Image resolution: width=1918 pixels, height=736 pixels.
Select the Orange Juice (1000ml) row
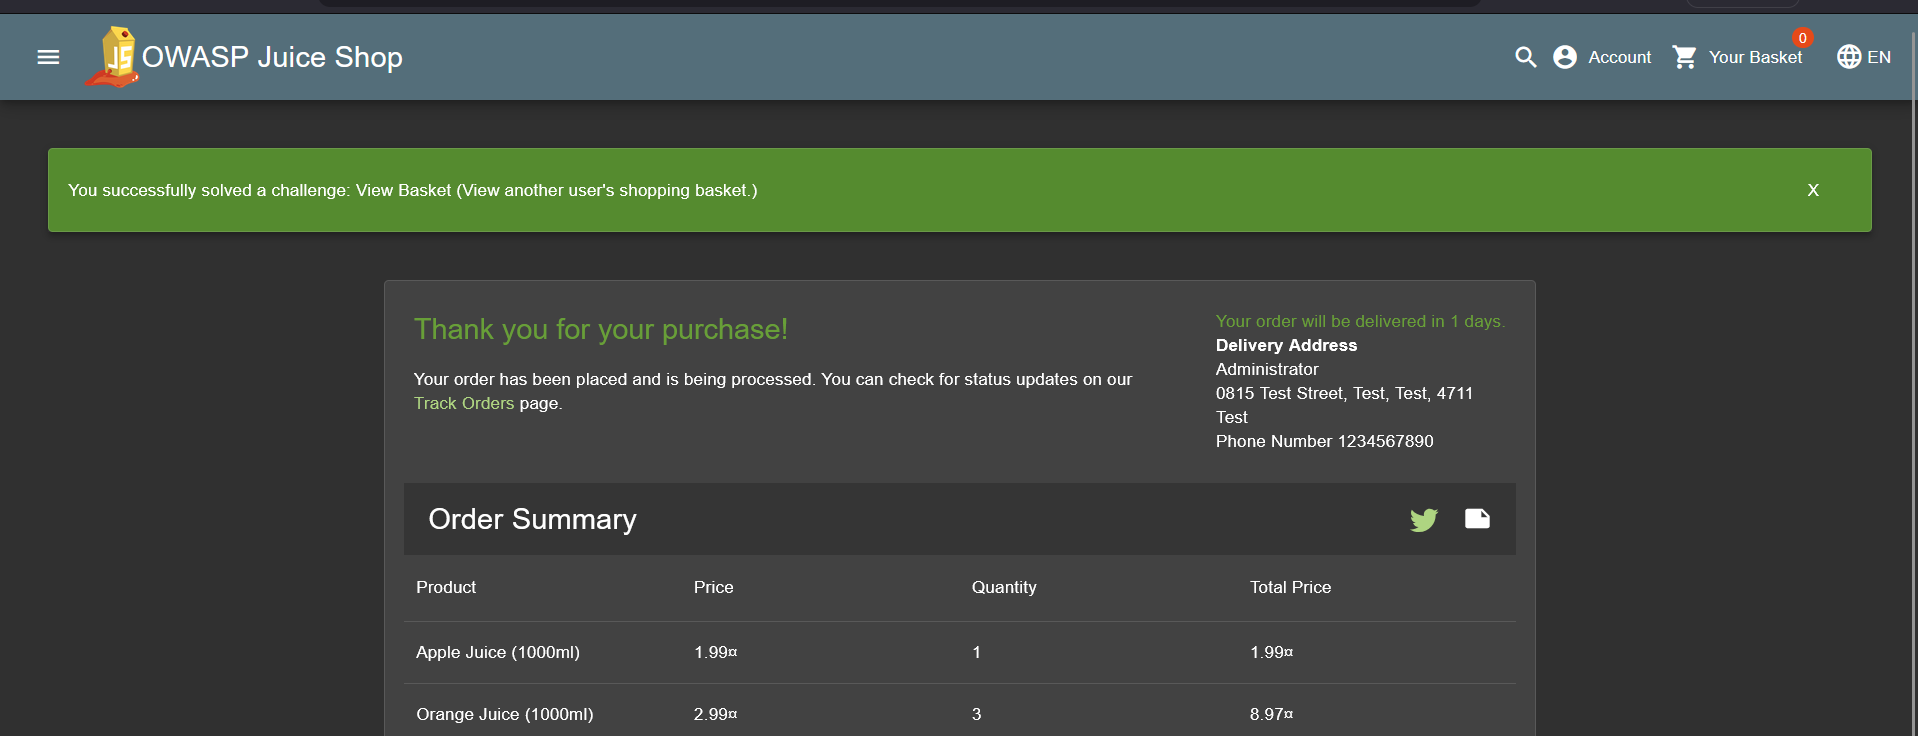pos(505,714)
